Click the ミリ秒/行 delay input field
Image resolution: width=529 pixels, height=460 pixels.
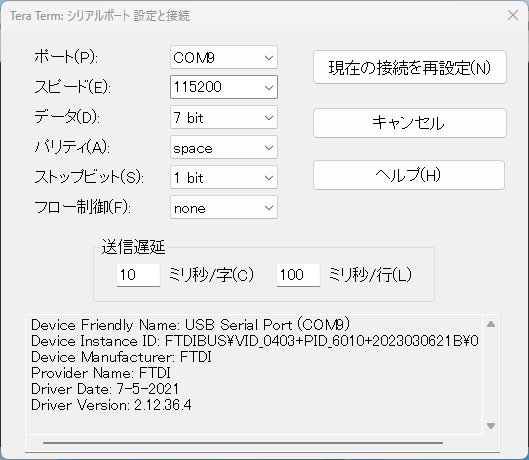point(298,275)
